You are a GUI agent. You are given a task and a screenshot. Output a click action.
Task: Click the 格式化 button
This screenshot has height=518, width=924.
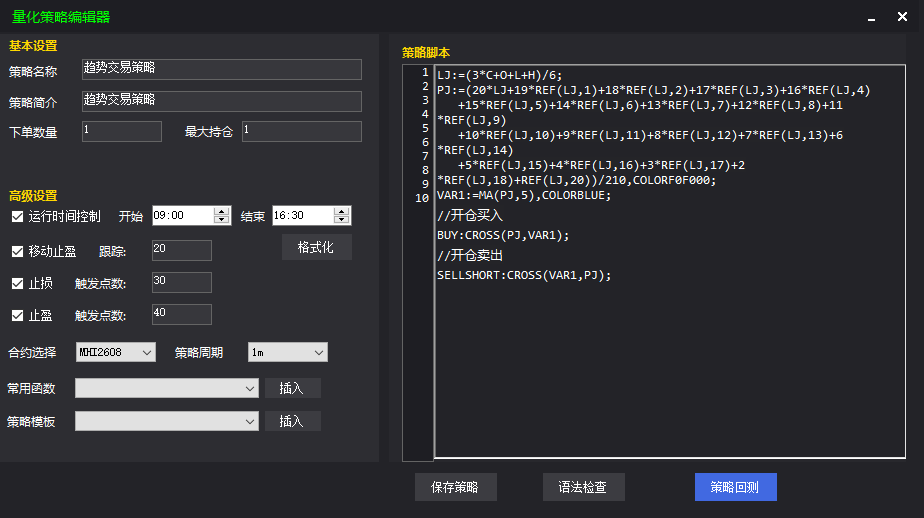(x=316, y=248)
